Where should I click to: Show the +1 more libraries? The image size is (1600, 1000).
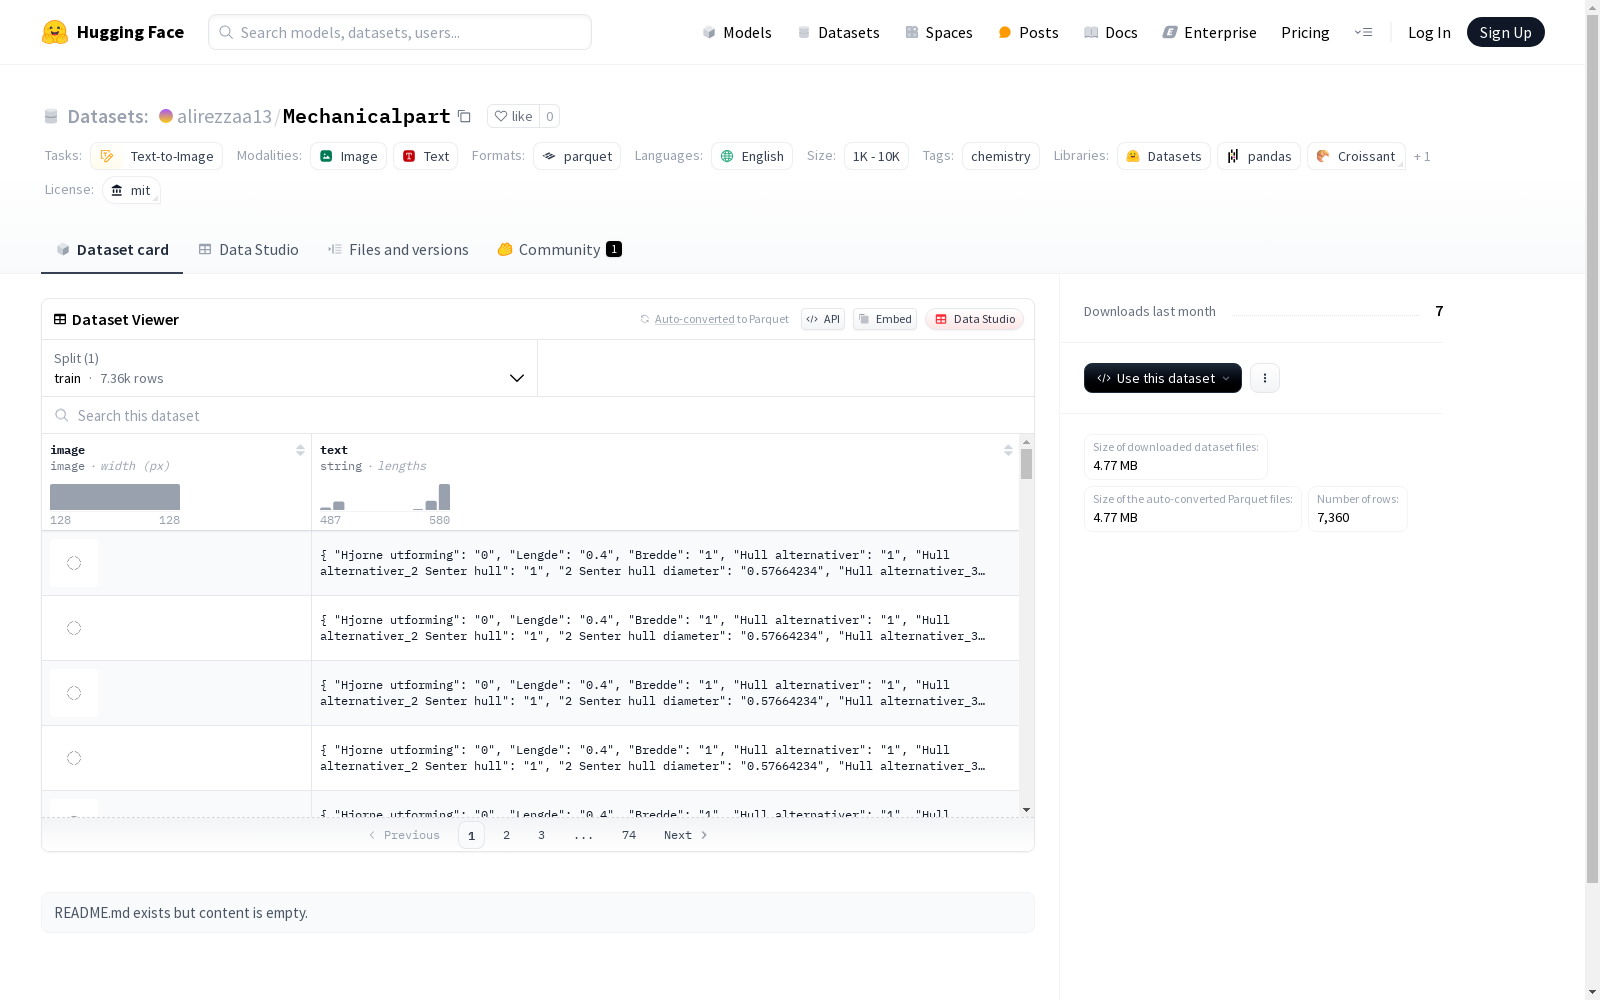click(x=1422, y=156)
